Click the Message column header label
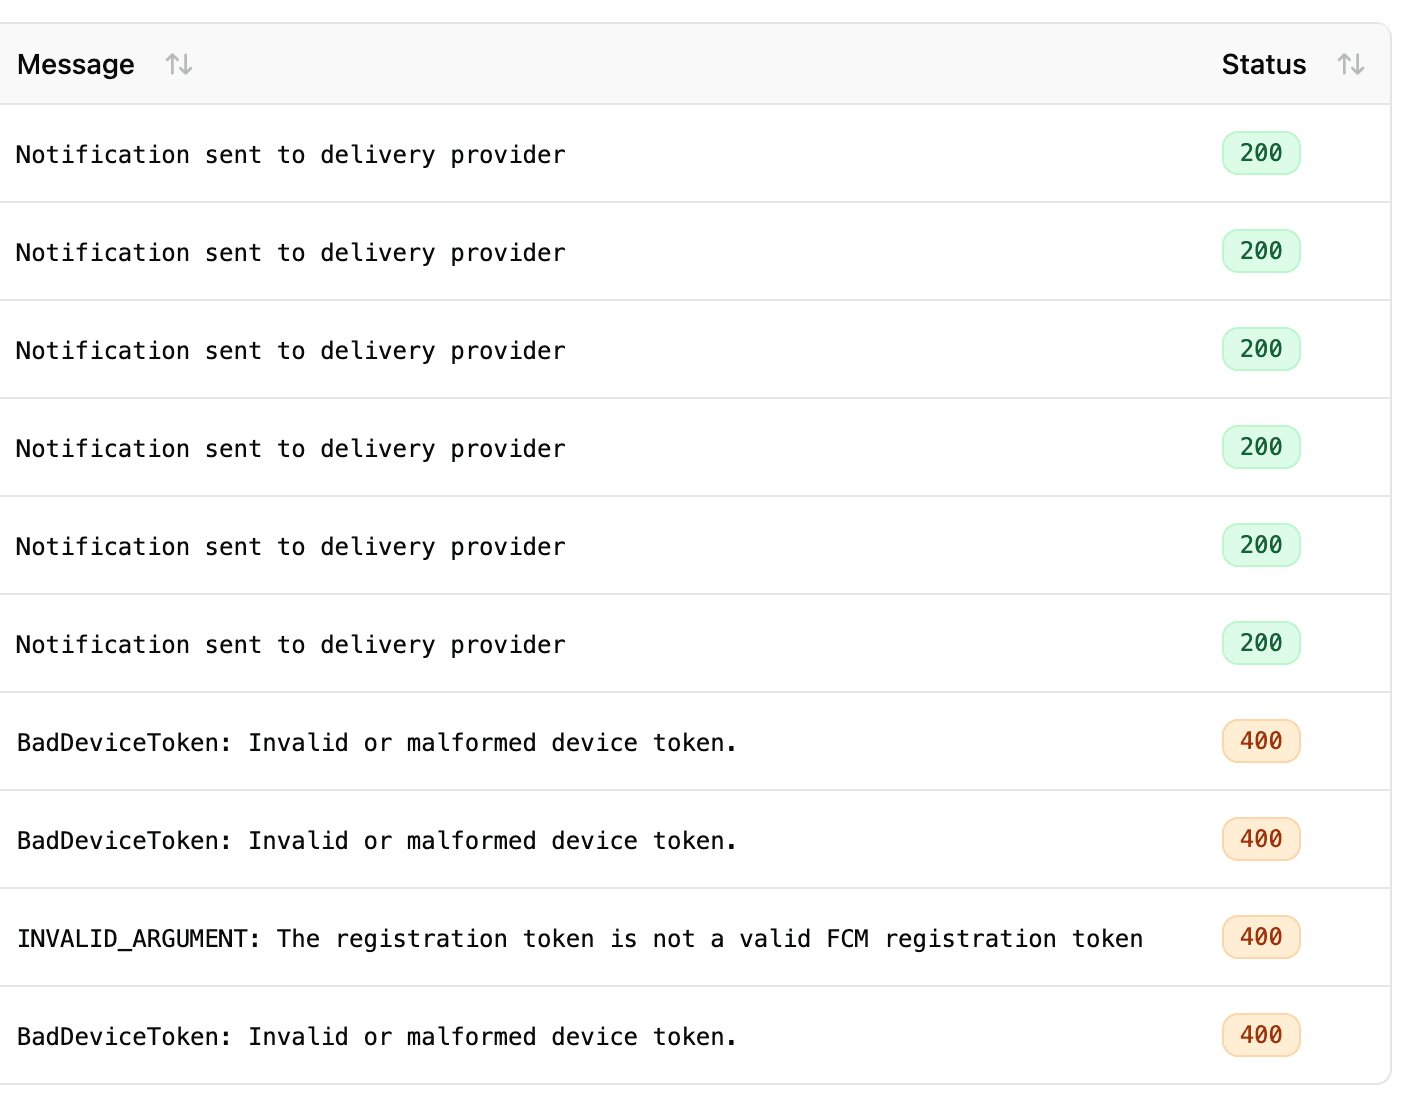 click(x=76, y=65)
